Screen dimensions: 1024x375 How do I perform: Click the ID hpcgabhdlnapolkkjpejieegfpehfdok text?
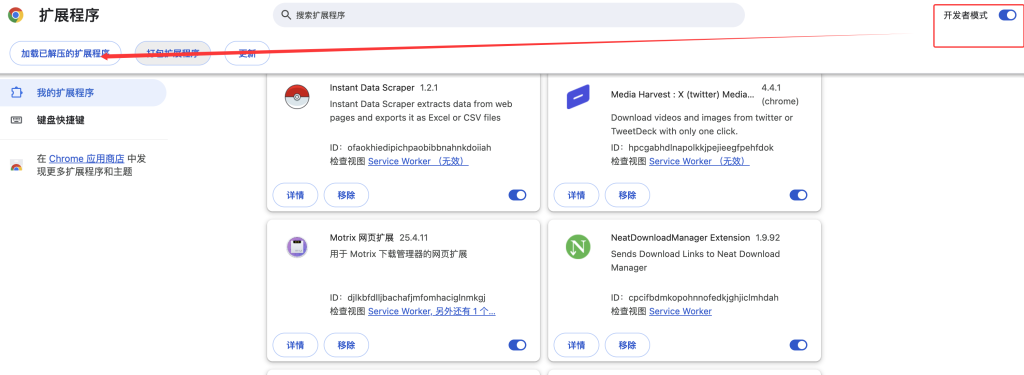point(701,148)
